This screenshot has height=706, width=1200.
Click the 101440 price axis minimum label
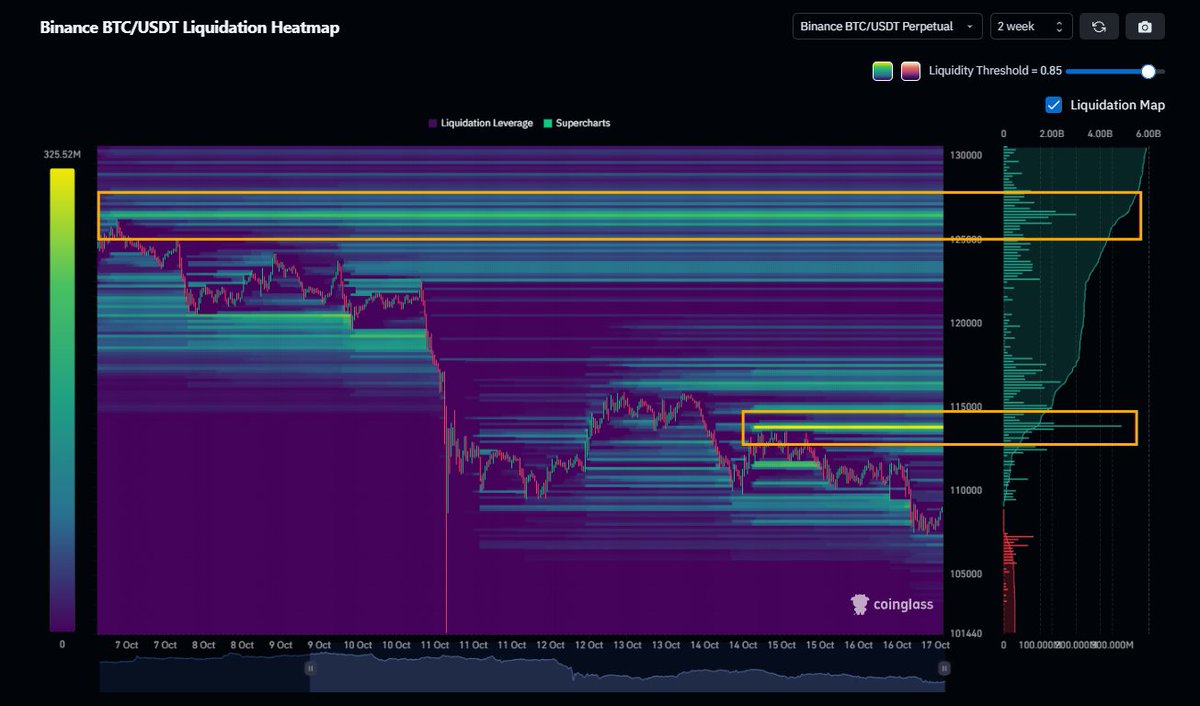[x=966, y=633]
